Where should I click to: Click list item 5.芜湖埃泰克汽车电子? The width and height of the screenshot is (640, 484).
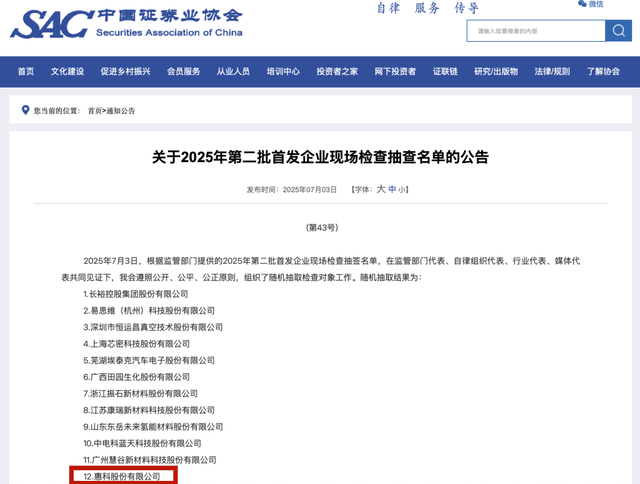pyautogui.click(x=149, y=360)
